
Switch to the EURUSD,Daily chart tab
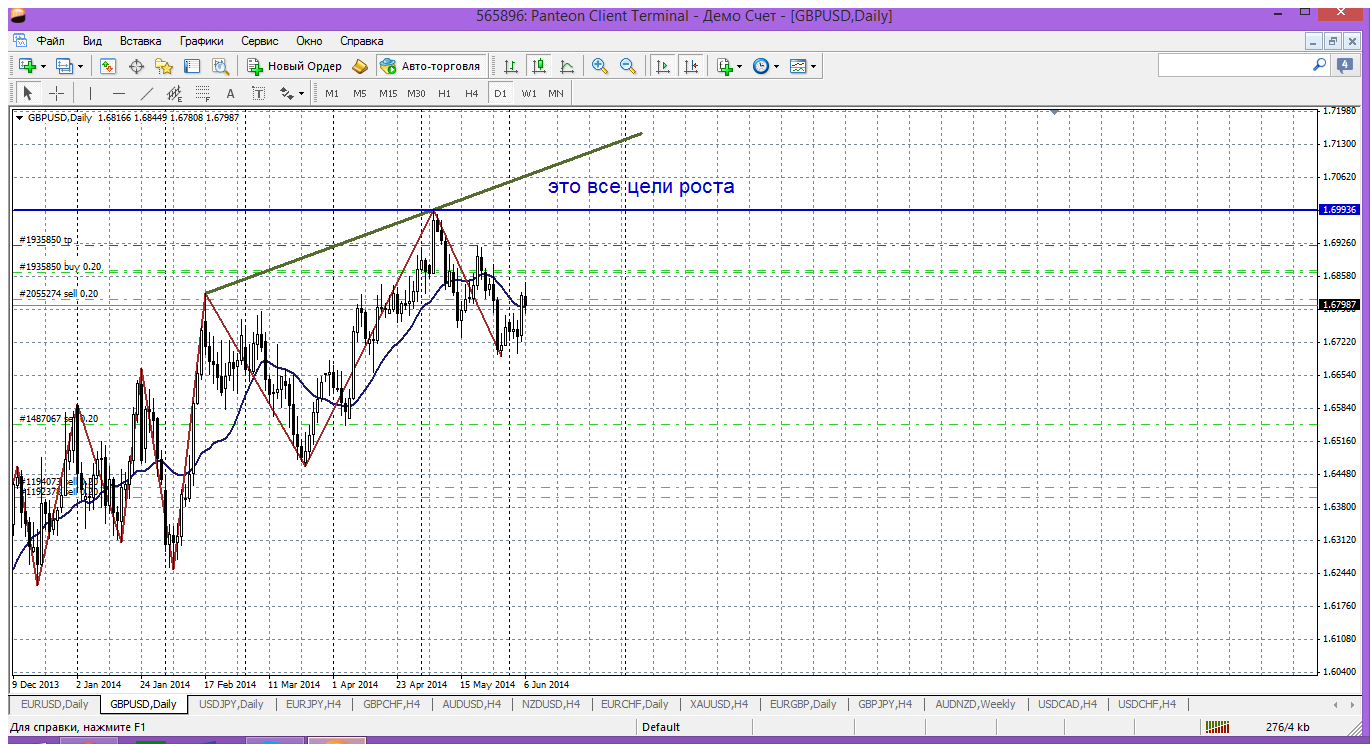[x=54, y=704]
